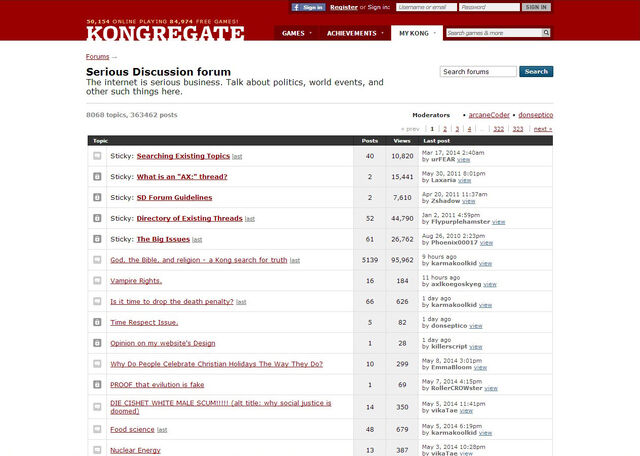
Task: Open The Big Issues thread
Action: point(163,239)
